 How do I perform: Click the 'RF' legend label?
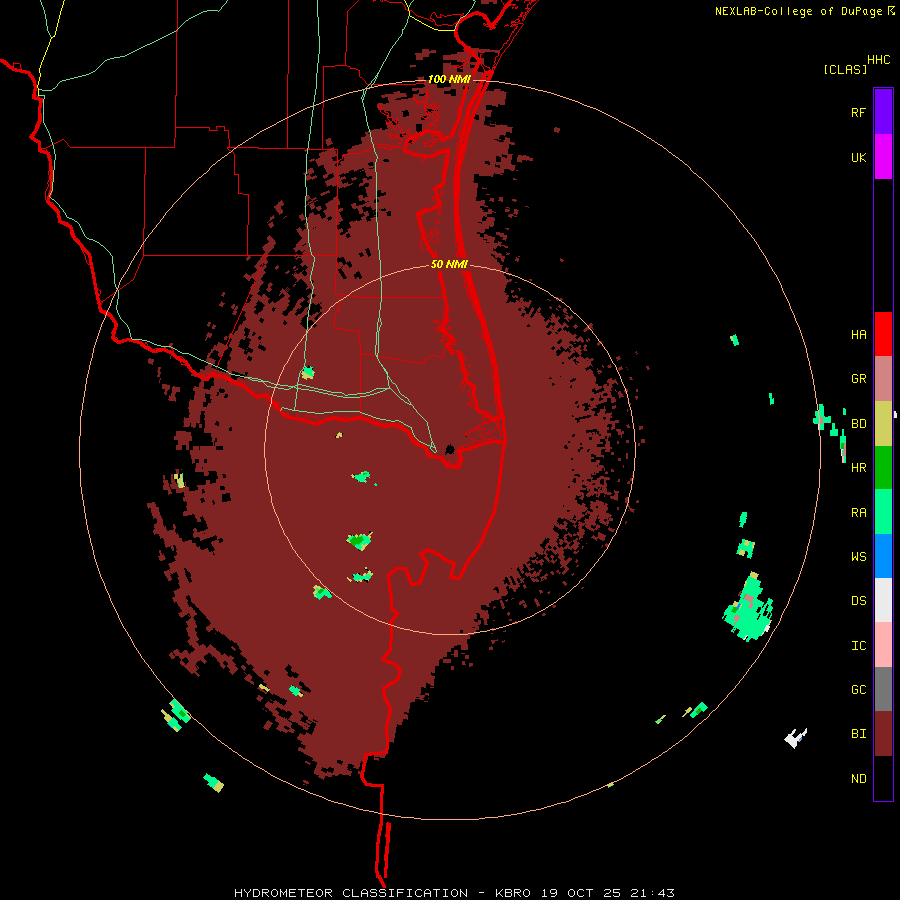(x=858, y=112)
